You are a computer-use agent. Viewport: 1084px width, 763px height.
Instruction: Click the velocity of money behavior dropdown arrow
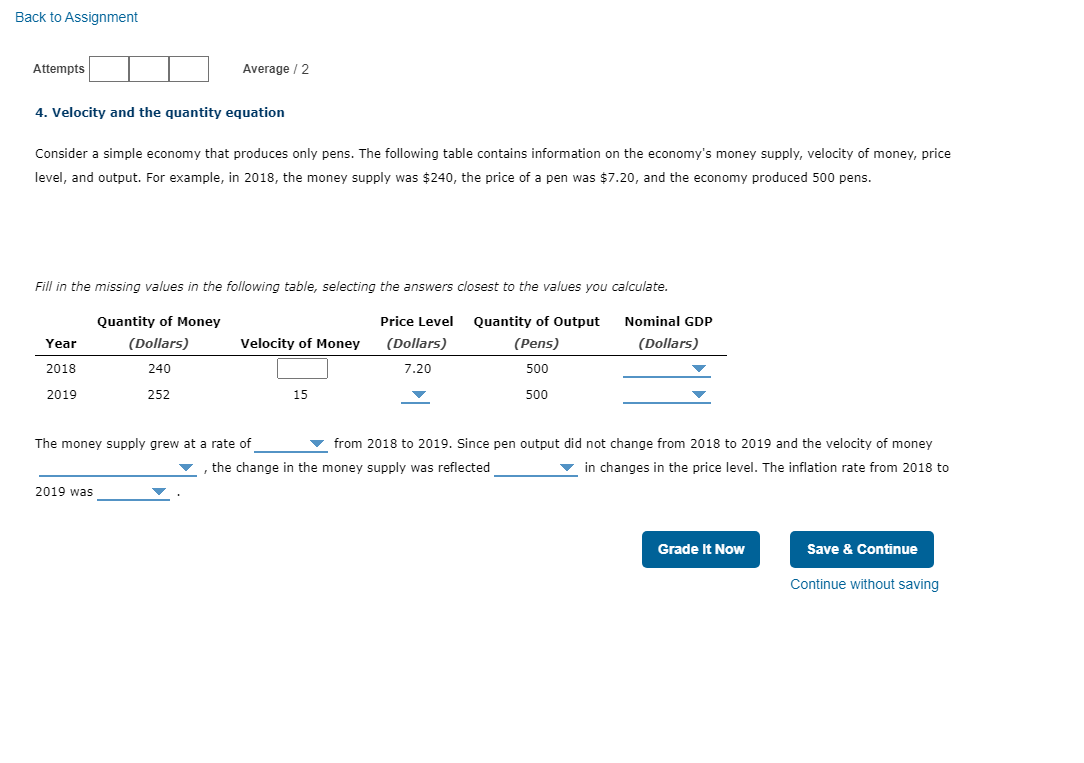pos(186,467)
